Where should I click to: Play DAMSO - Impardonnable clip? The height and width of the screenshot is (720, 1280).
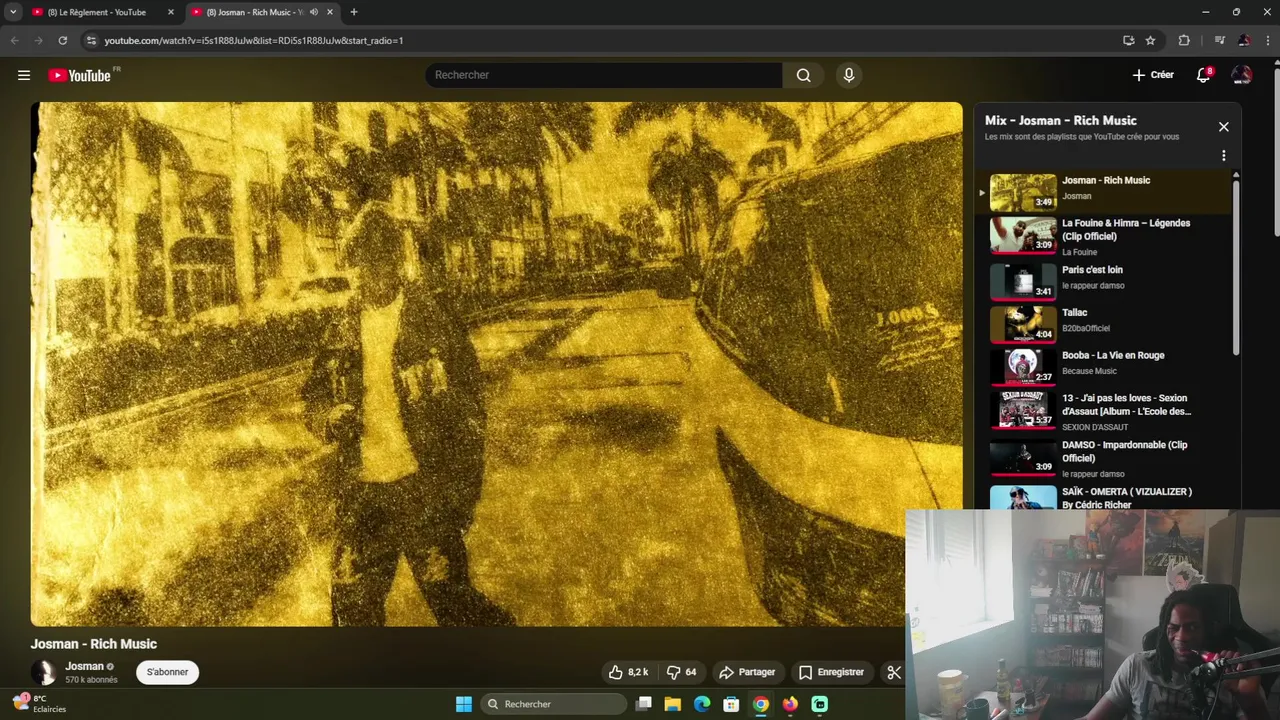1105,458
